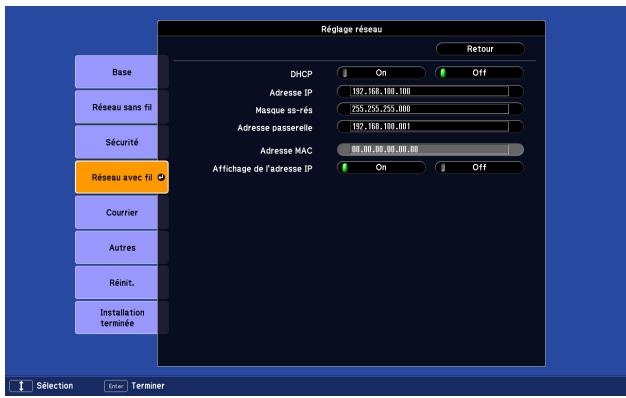Click the Retour button
Image resolution: width=626 pixels, height=398 pixels.
[x=480, y=49]
